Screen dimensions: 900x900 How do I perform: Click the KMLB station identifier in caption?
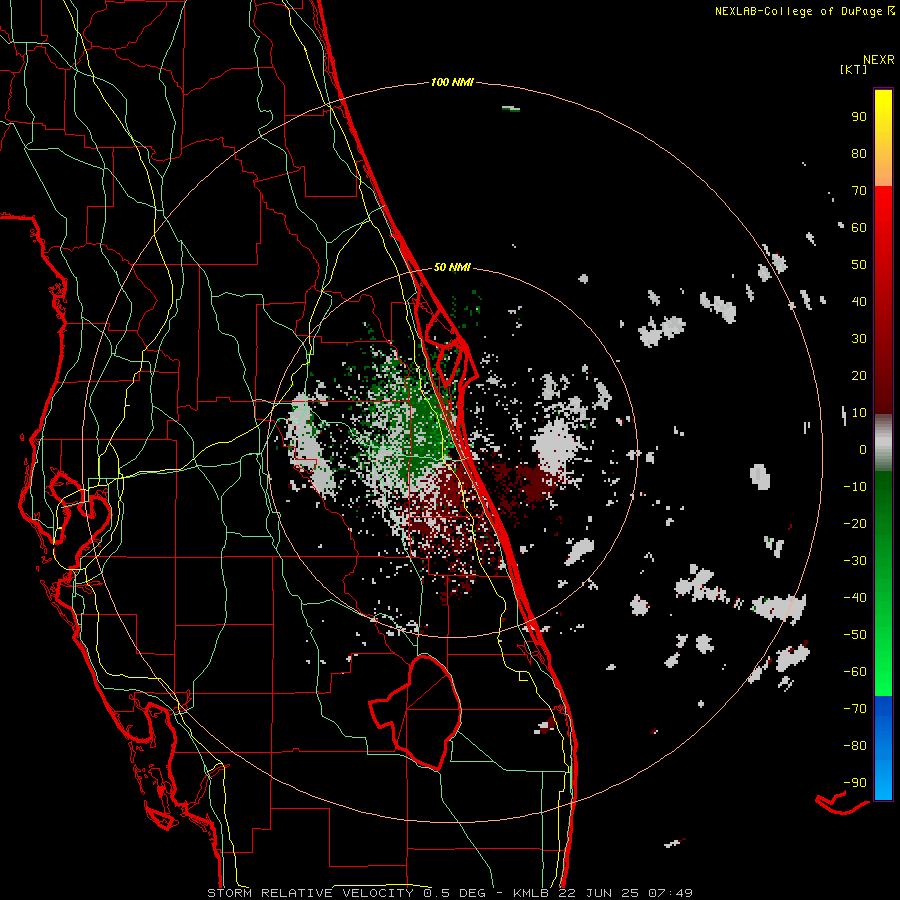[531, 893]
